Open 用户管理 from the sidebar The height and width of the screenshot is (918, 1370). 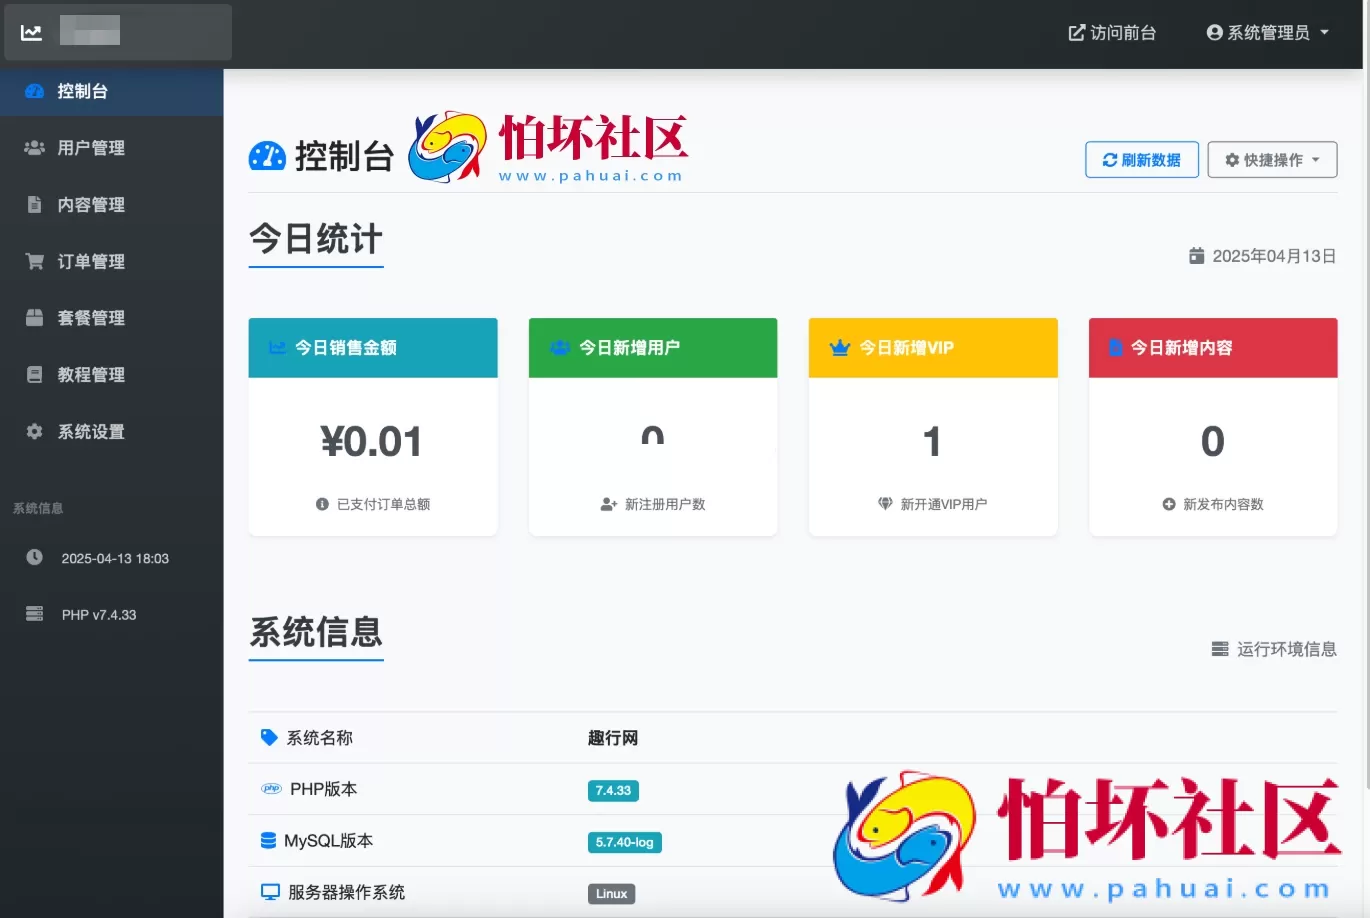(91, 147)
